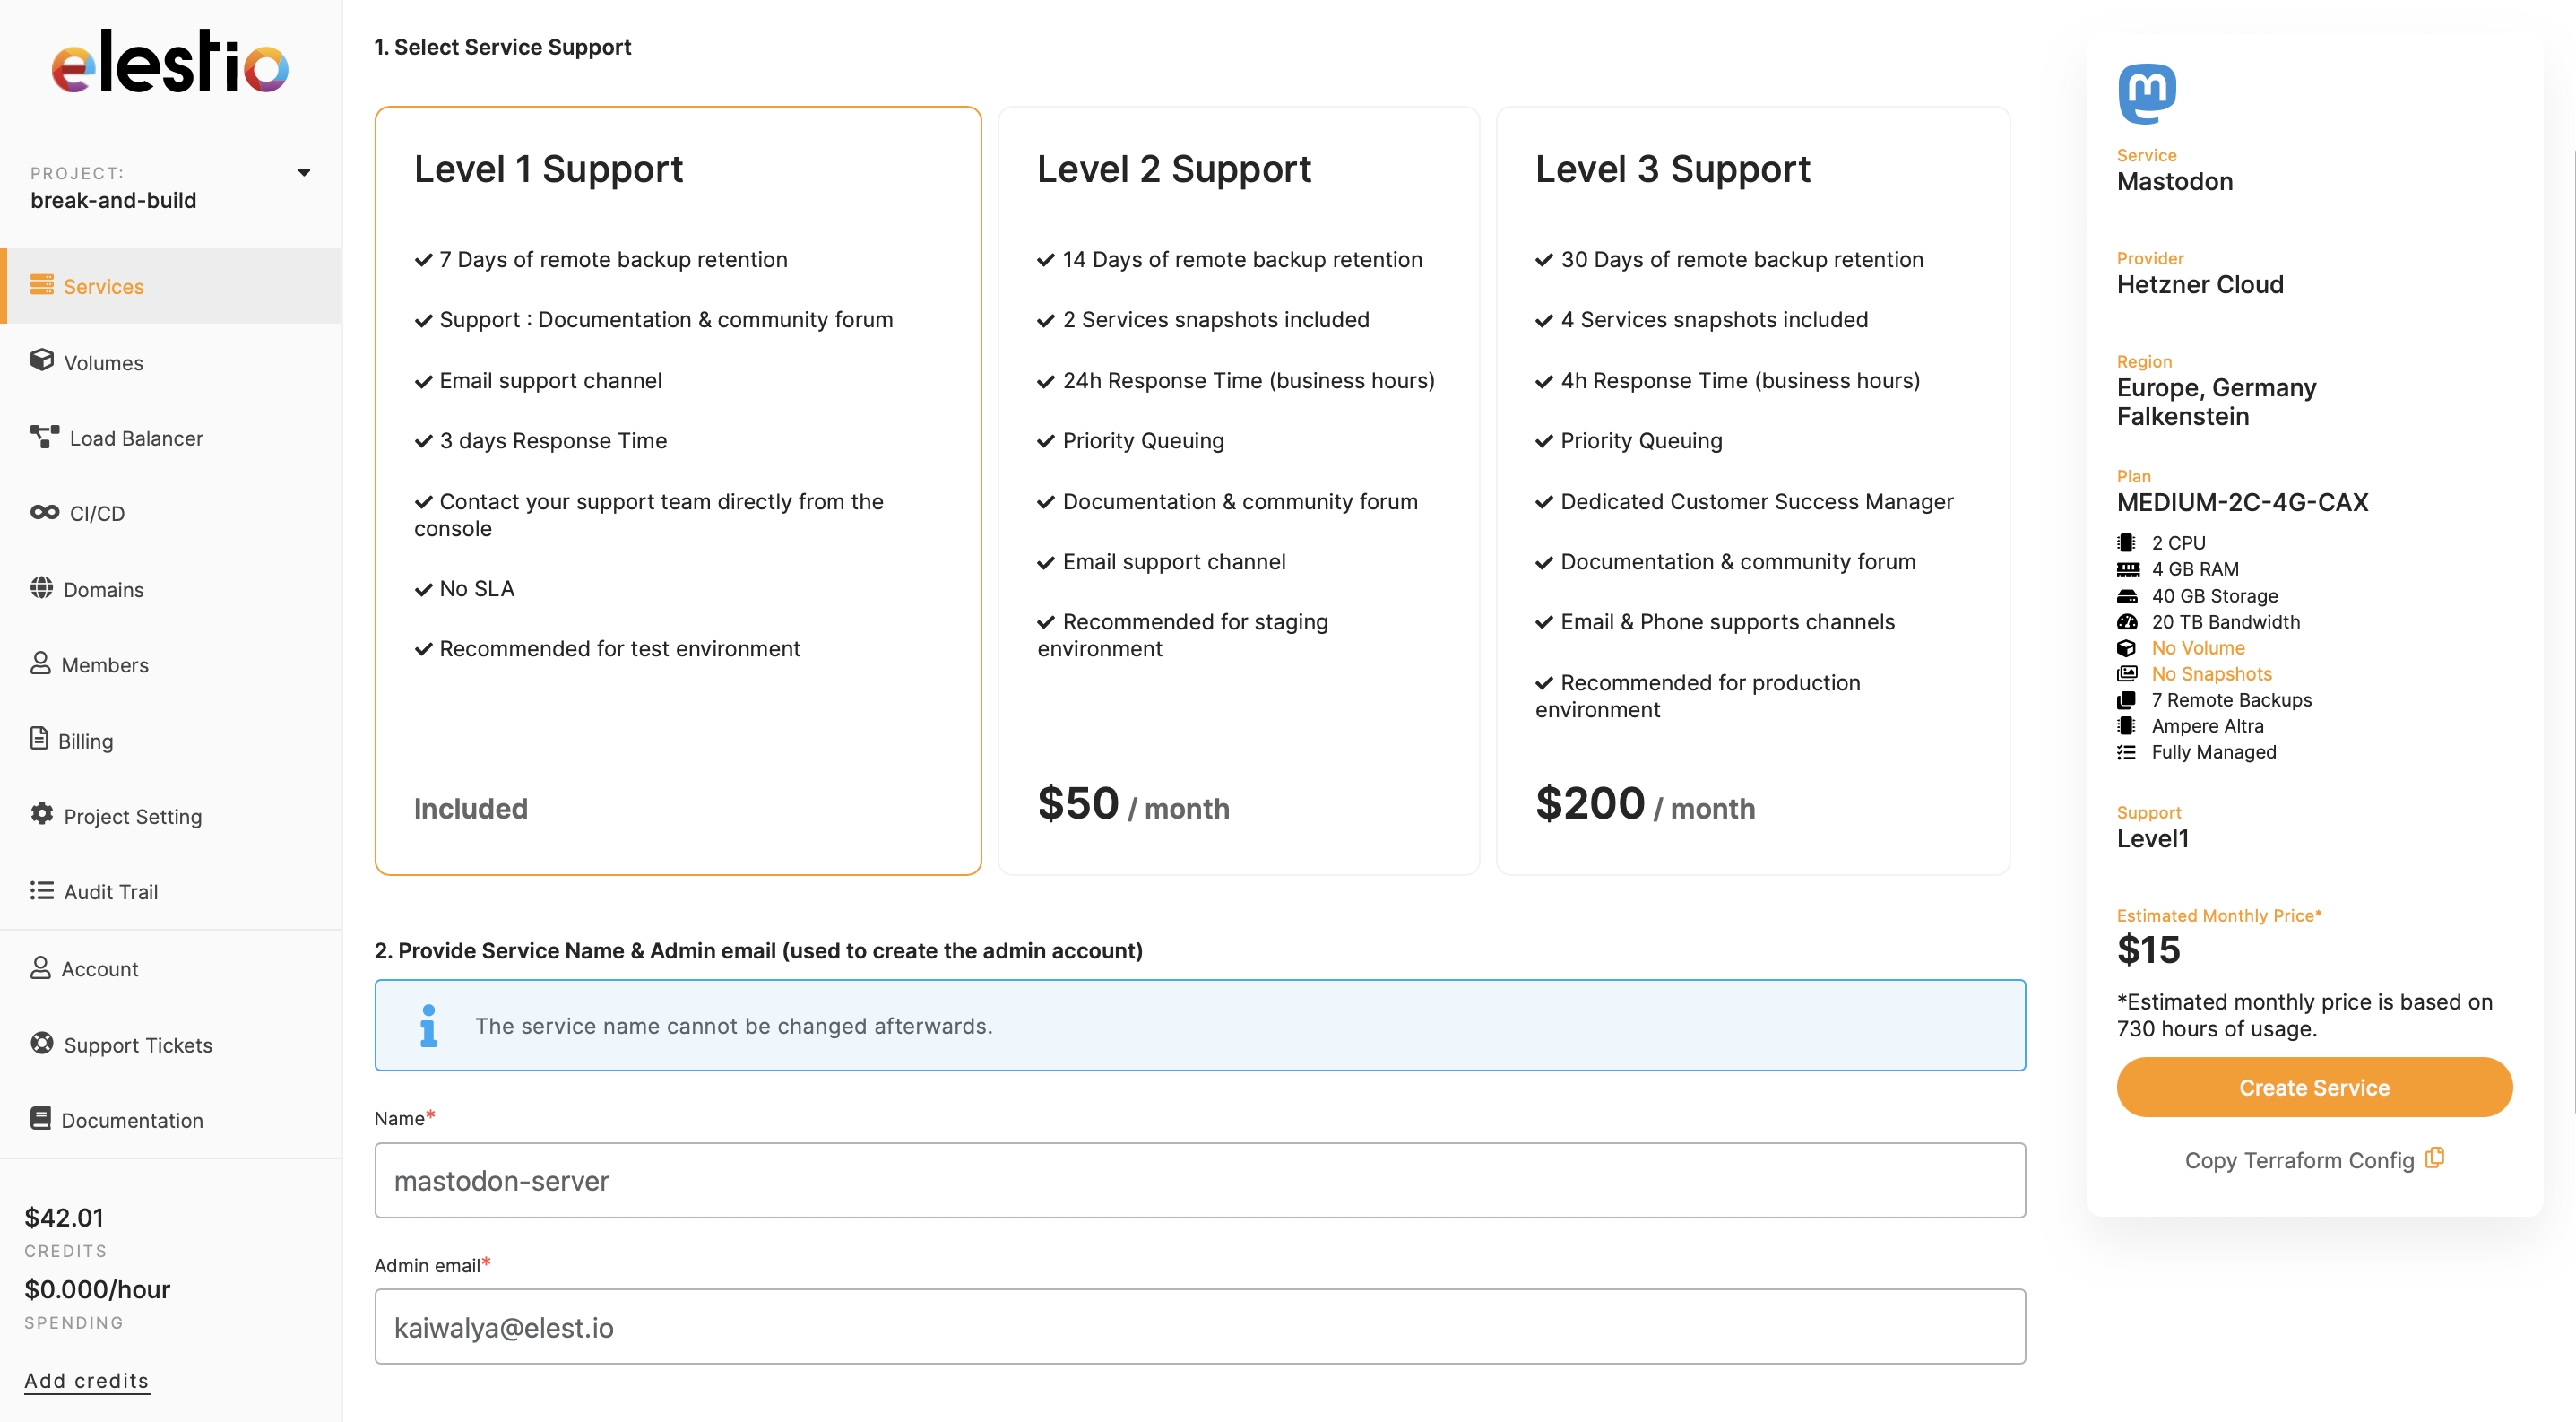The height and width of the screenshot is (1422, 2576).
Task: Click the Load Balancer icon
Action: point(44,436)
